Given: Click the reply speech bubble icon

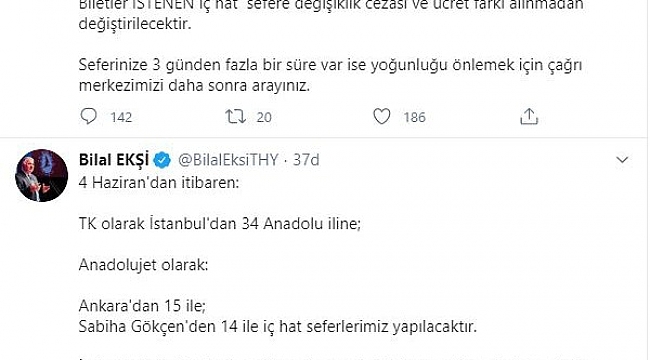Looking at the screenshot, I should (88, 117).
